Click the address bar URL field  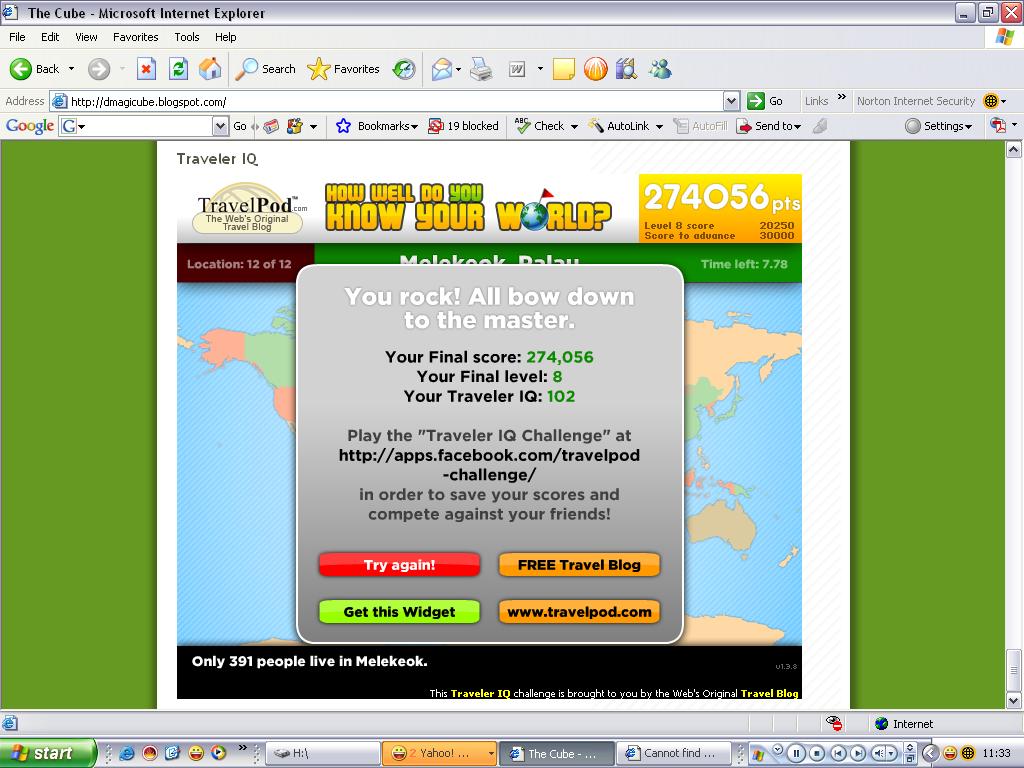(386, 101)
